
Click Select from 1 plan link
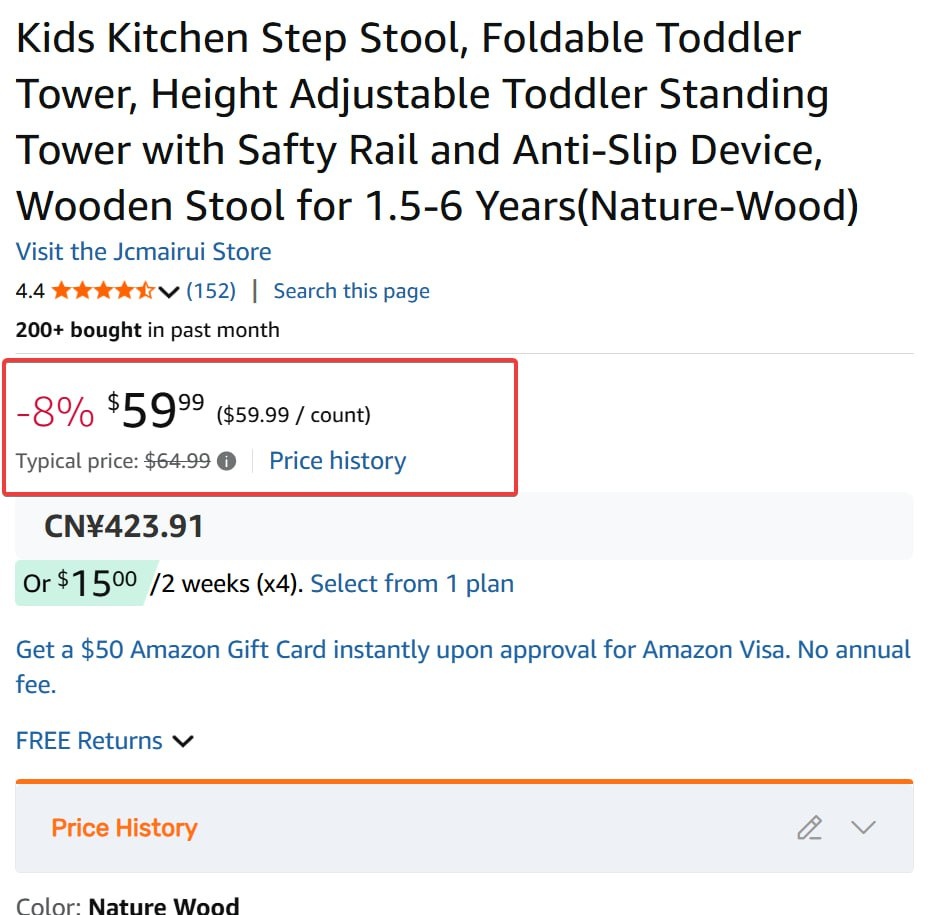pos(412,583)
